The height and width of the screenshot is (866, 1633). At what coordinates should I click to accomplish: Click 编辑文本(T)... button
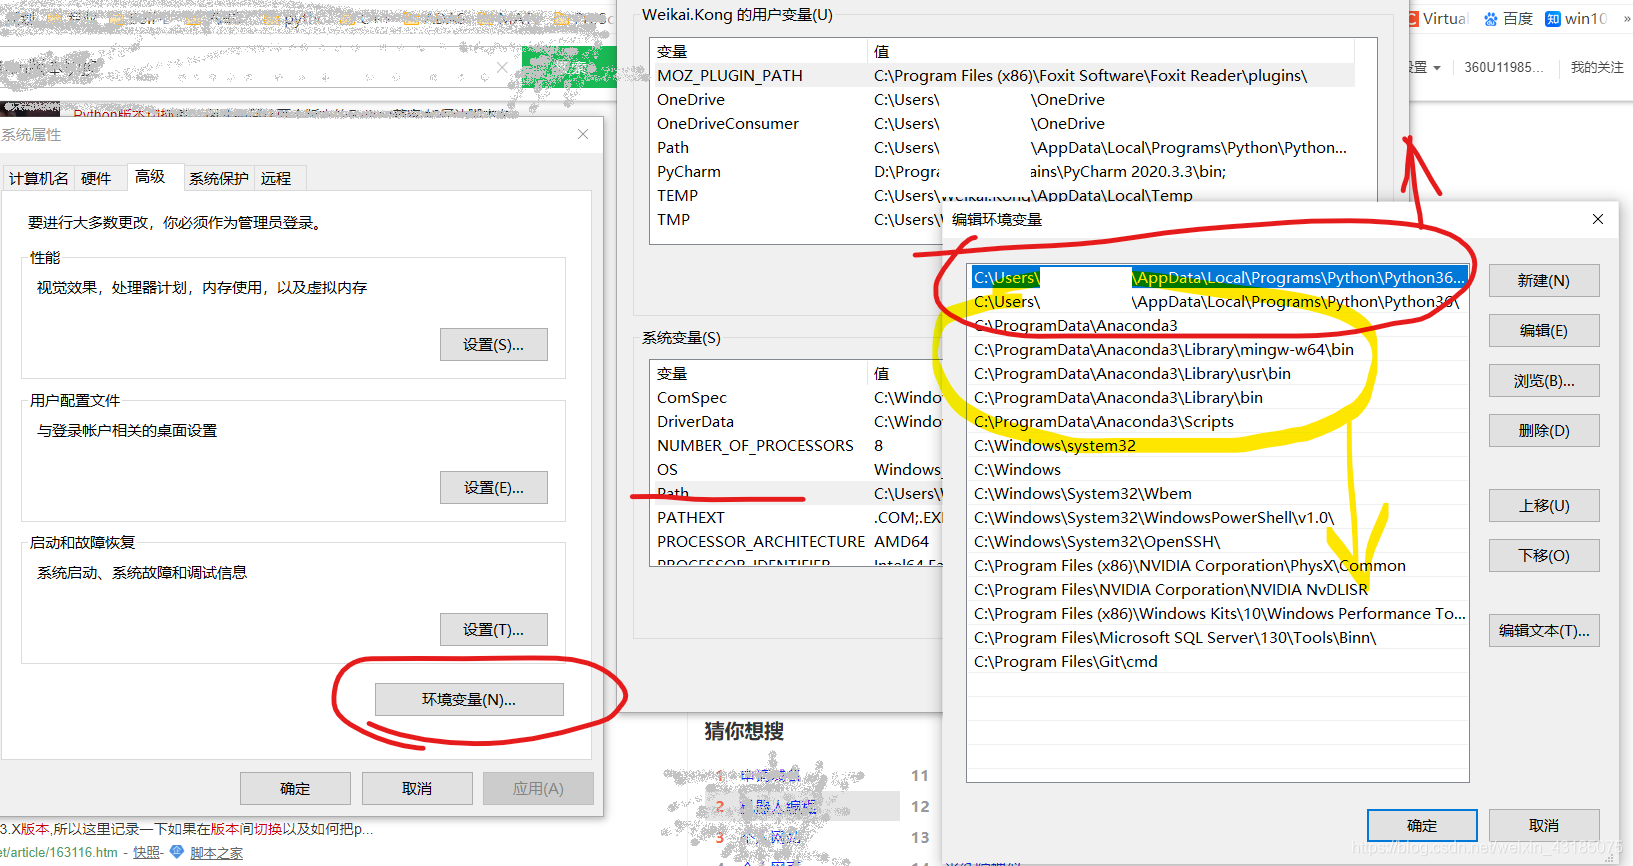pos(1544,631)
